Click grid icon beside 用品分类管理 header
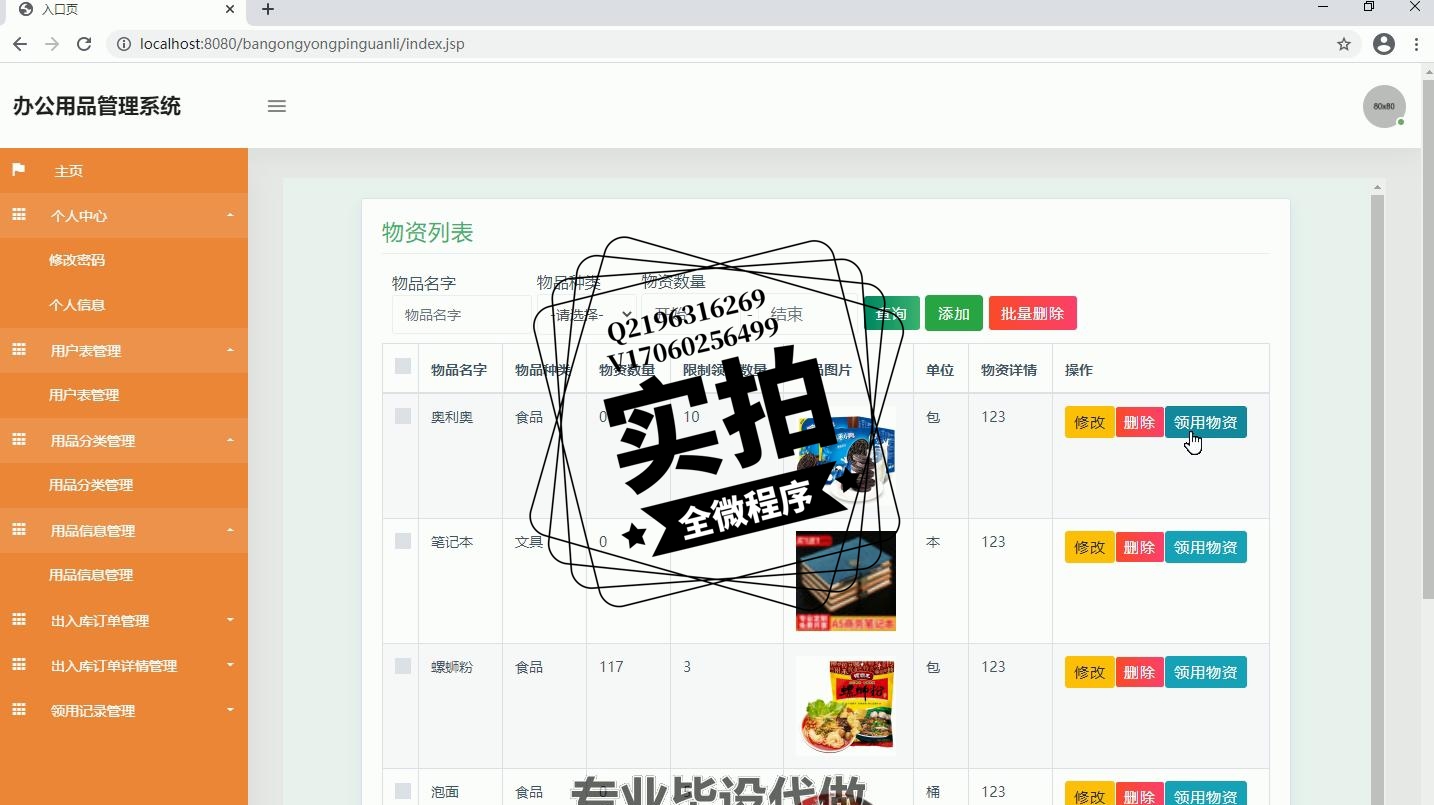This screenshot has height=805, width=1434. point(18,440)
